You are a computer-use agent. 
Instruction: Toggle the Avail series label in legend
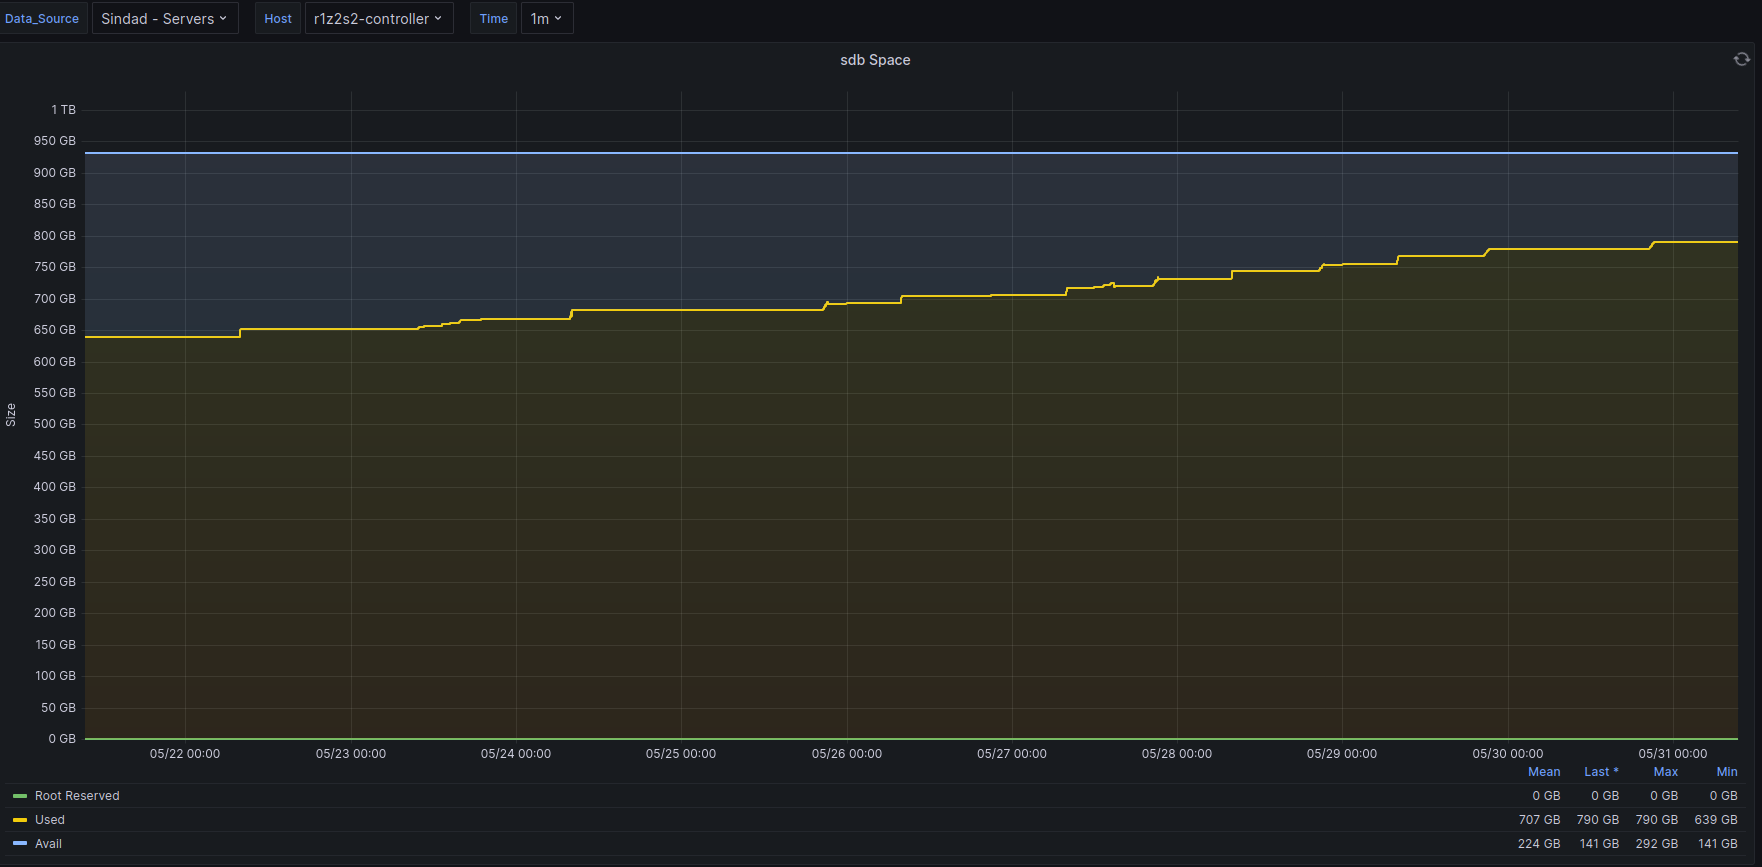(48, 844)
